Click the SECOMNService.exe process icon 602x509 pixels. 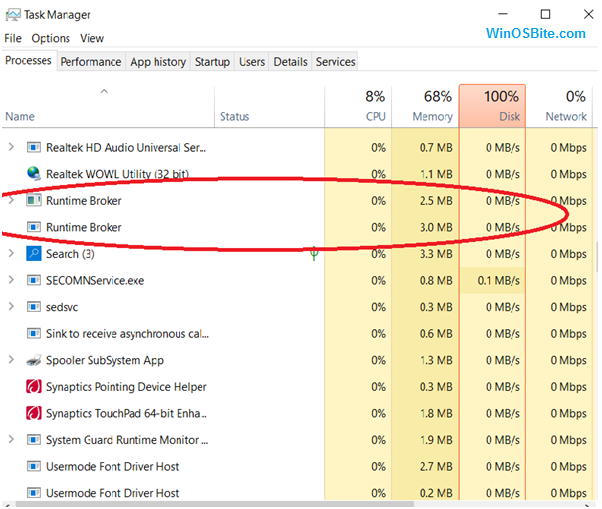[34, 280]
